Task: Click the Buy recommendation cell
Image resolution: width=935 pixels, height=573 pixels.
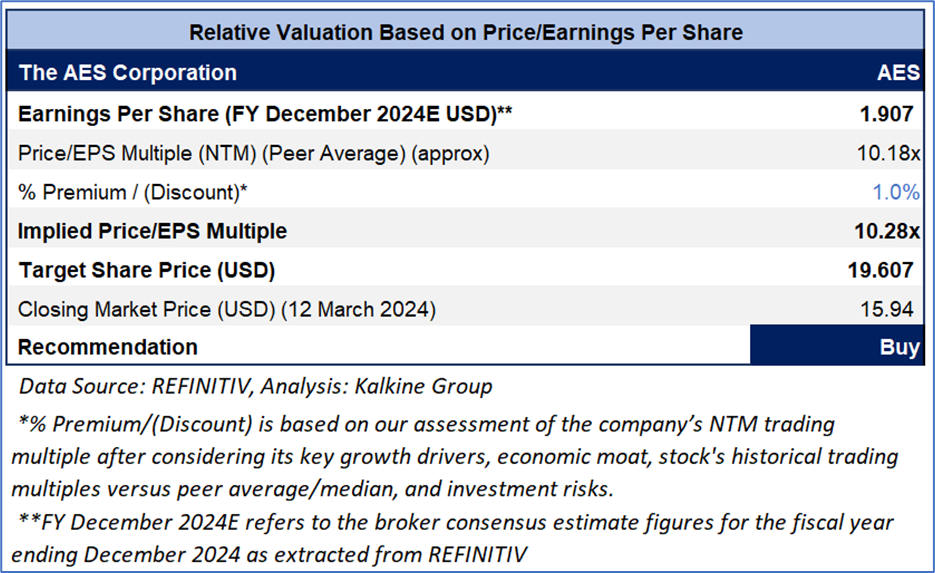Action: [899, 347]
